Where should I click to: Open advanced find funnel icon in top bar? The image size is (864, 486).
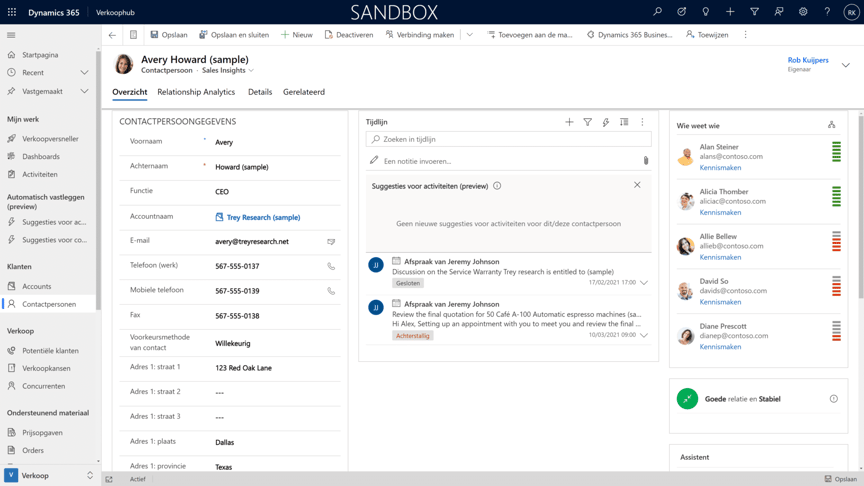(754, 12)
